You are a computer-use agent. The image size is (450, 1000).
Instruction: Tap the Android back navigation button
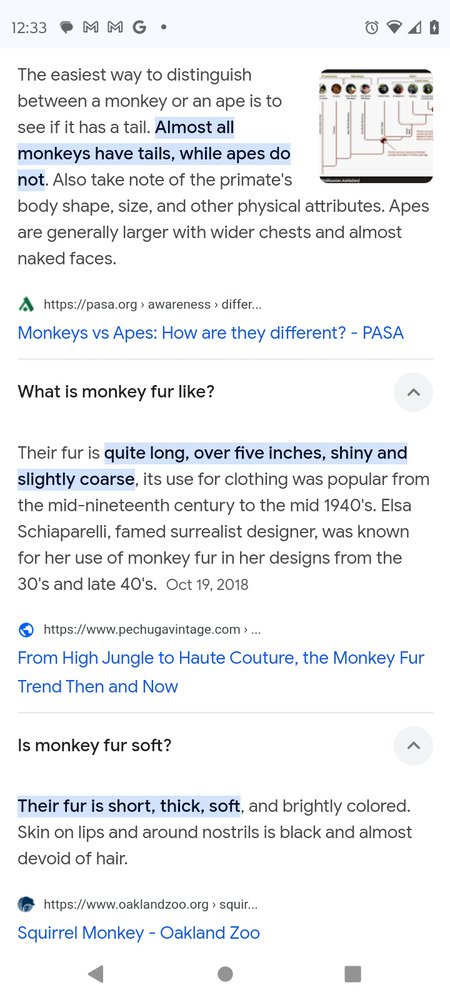tap(96, 973)
